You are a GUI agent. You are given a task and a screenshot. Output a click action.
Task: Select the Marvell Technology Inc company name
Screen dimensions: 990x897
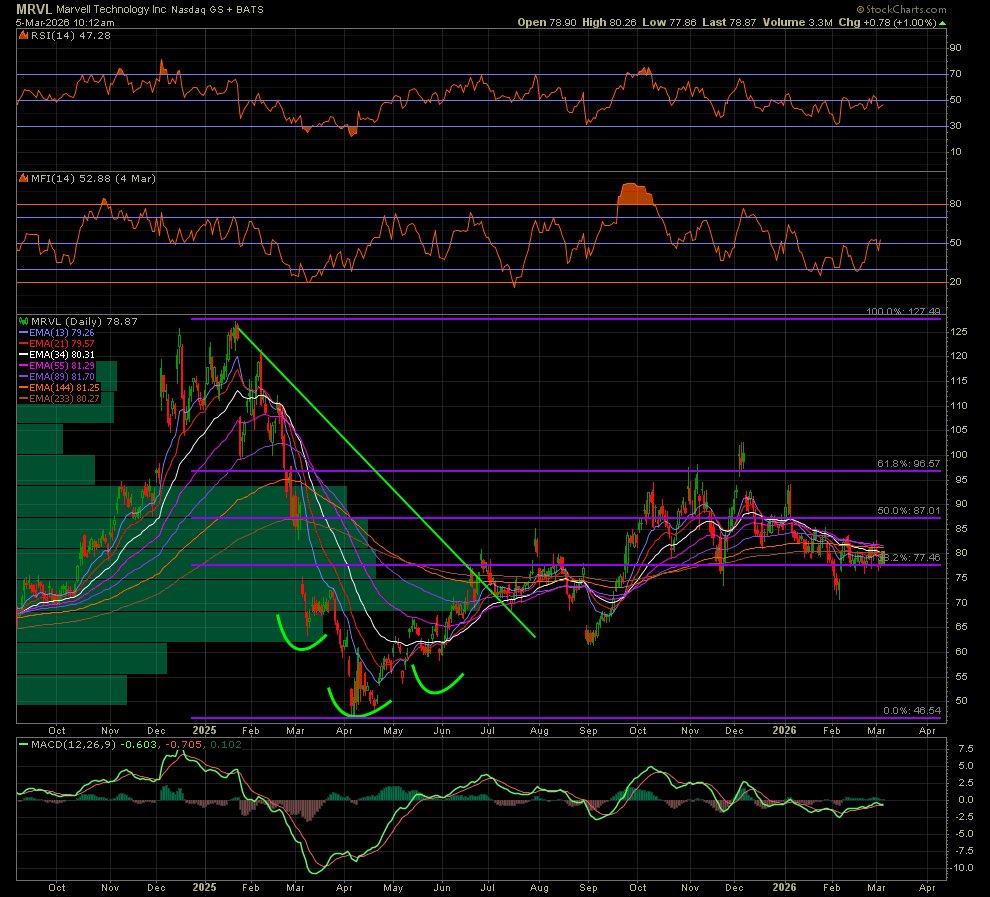click(x=111, y=9)
